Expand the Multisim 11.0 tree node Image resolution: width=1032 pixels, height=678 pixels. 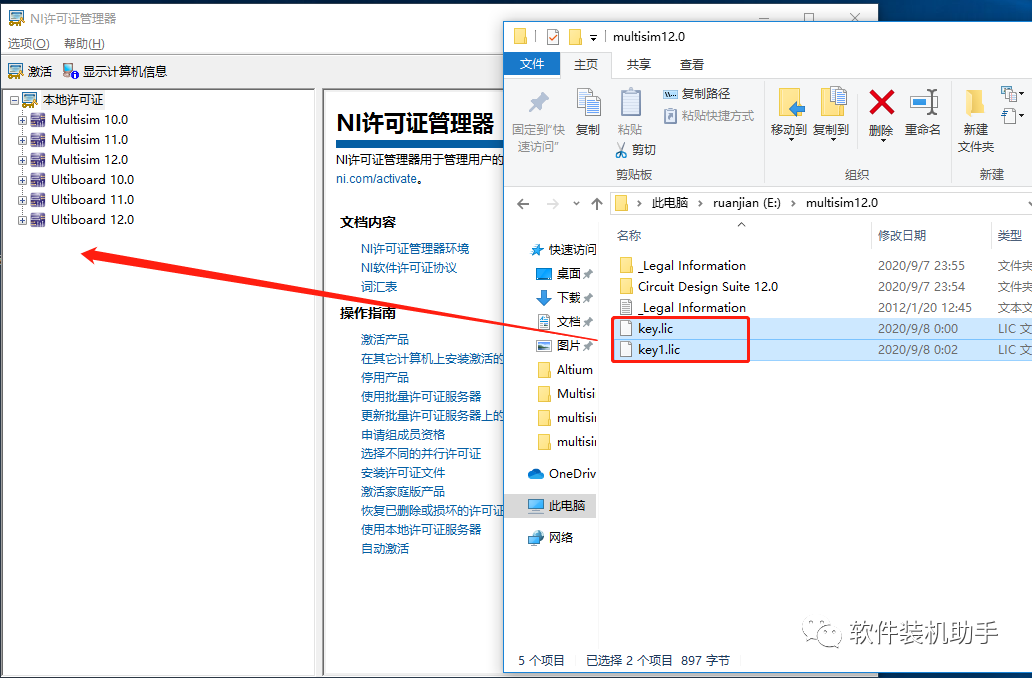click(x=22, y=140)
